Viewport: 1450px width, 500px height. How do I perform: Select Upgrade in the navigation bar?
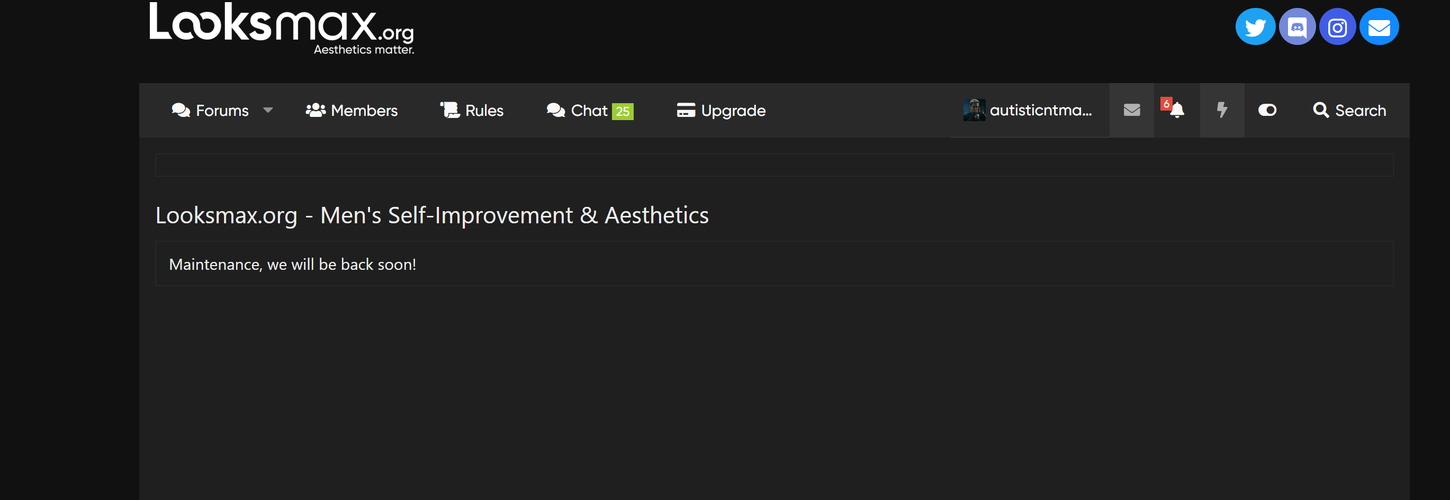pos(721,110)
